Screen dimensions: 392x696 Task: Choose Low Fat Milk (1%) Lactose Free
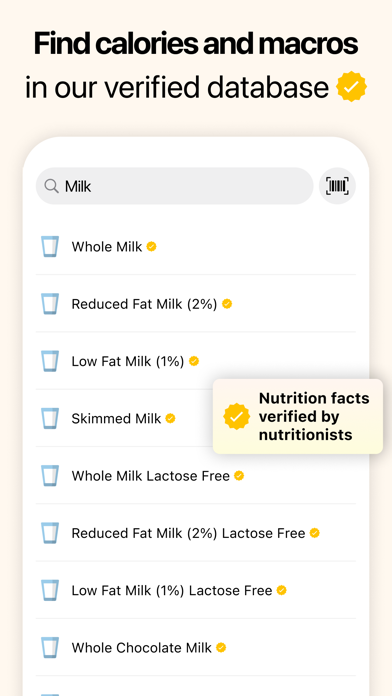(196, 590)
